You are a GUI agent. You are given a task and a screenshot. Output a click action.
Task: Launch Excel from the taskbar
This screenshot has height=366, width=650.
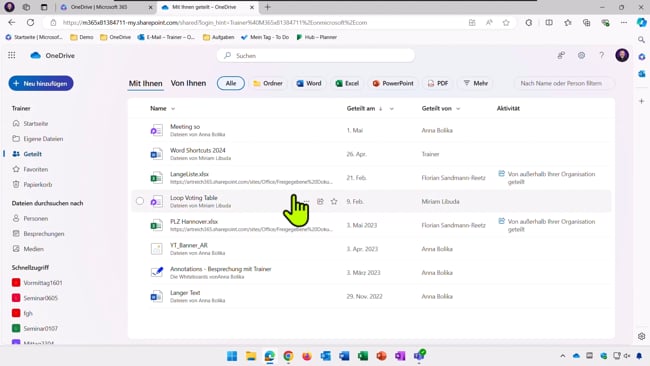point(363,356)
